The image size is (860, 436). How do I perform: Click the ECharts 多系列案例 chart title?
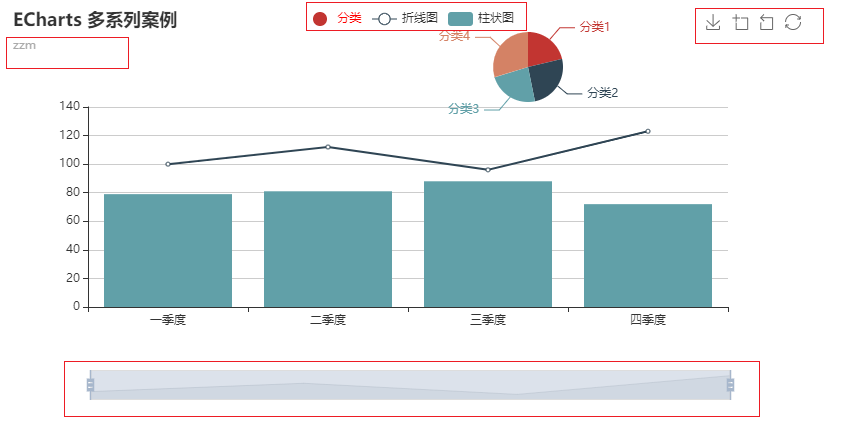95,20
